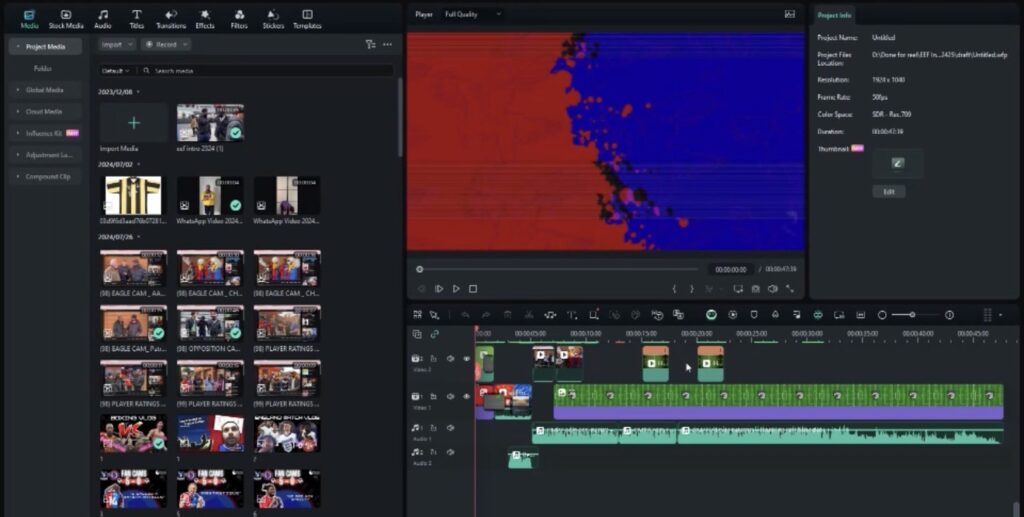
Task: Open the three-dots more options in media panel
Action: tap(387, 44)
